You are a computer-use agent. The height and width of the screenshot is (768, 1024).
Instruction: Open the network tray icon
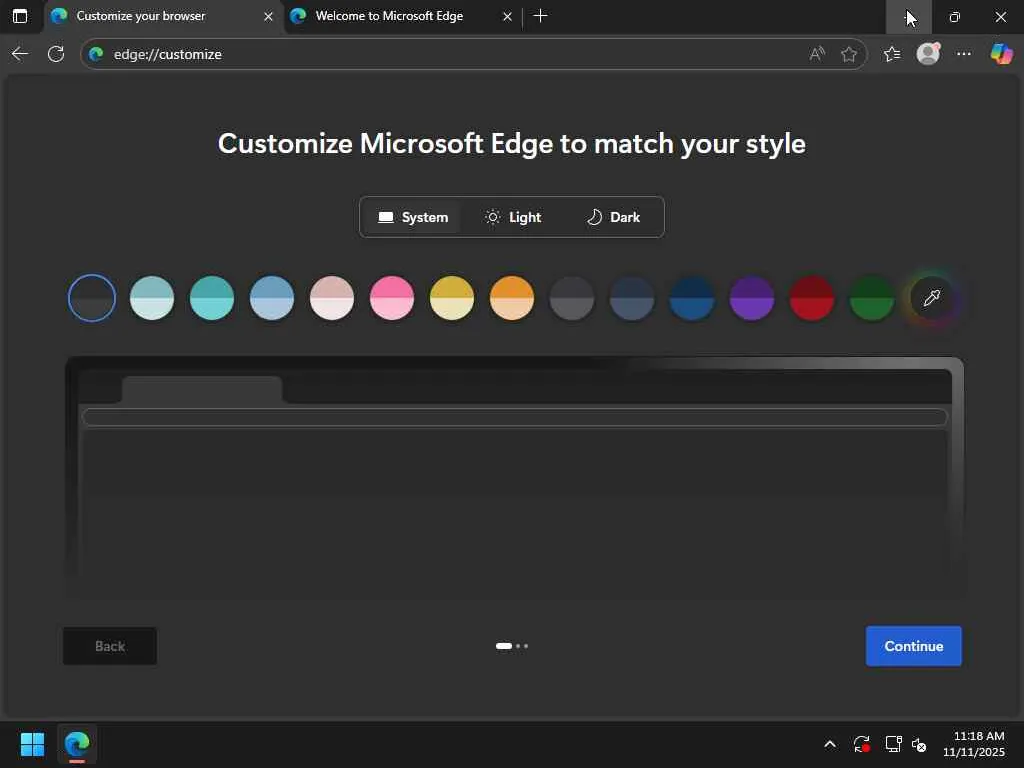[893, 744]
